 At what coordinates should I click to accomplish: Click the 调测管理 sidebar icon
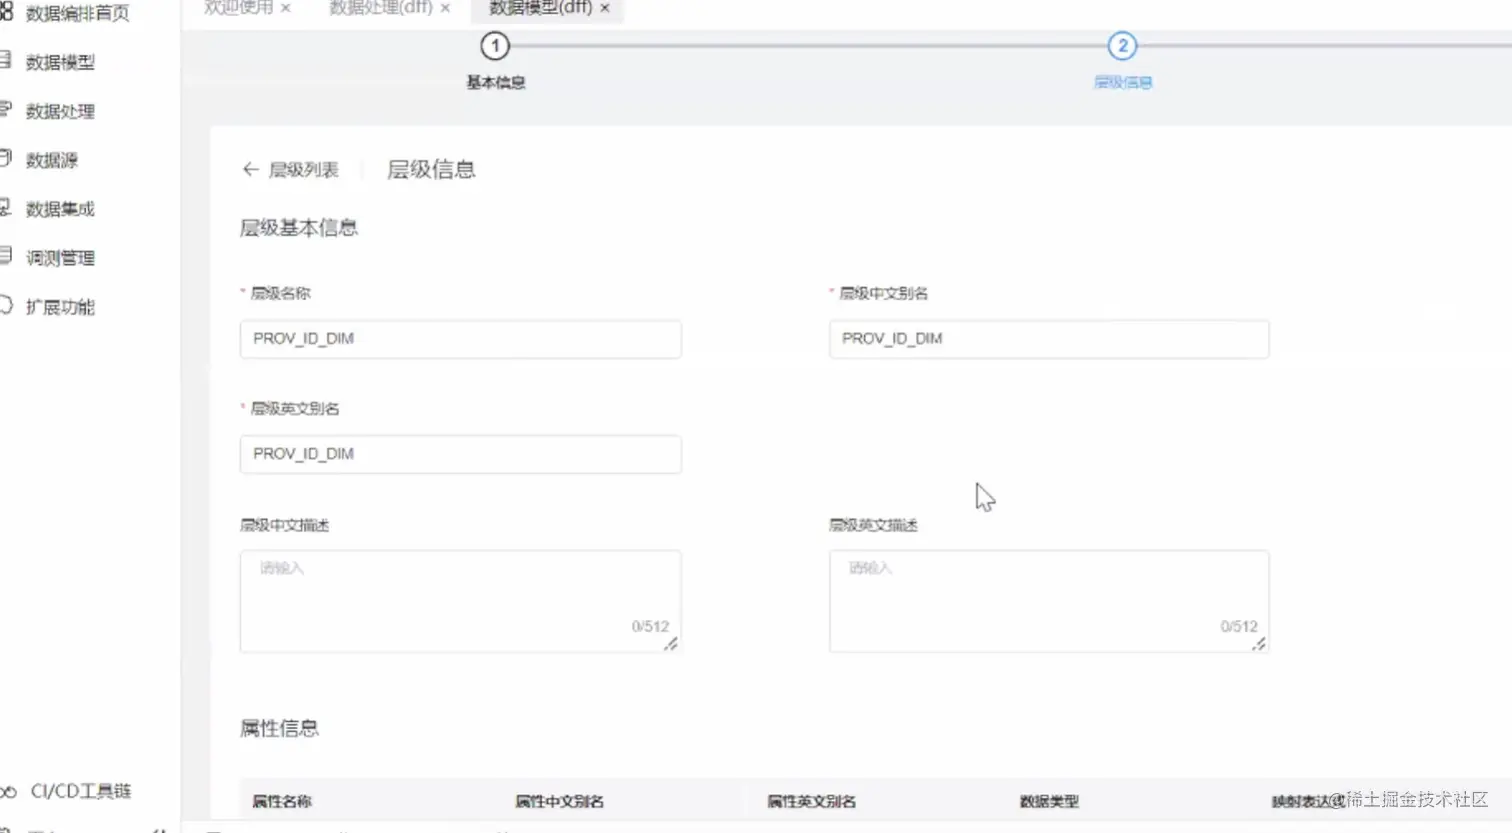click(5, 256)
